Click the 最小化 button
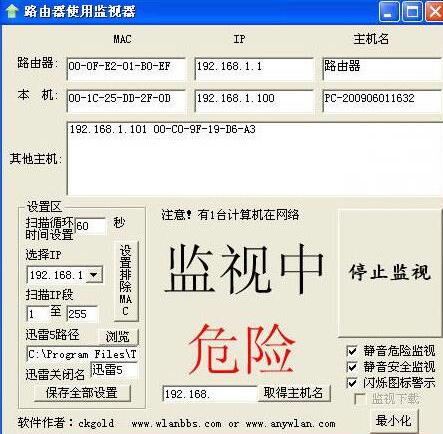 click(x=394, y=421)
